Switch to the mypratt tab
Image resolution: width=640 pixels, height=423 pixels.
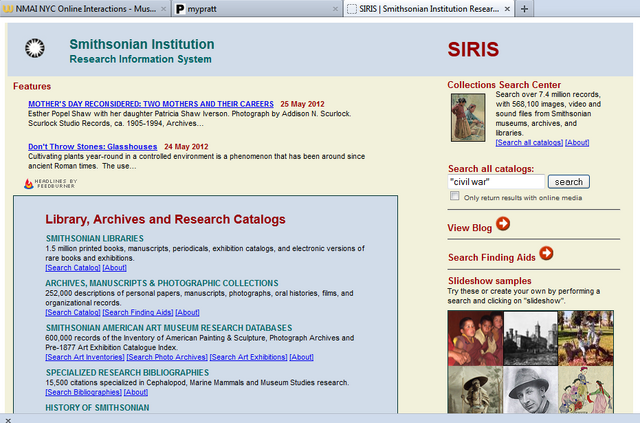click(257, 9)
